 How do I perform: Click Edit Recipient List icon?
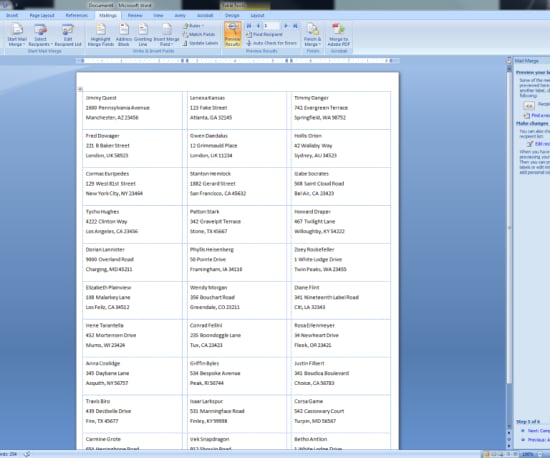point(68,35)
